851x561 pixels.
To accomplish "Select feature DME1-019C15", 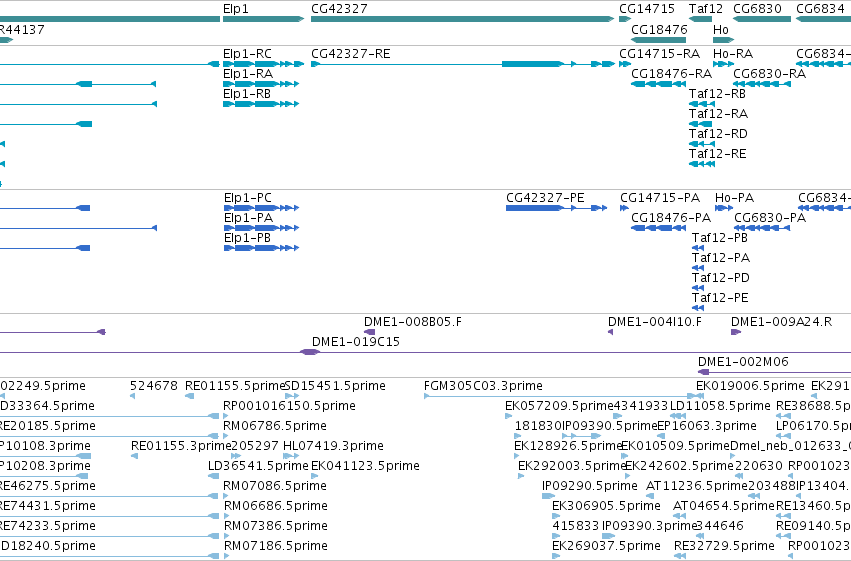I will (x=310, y=352).
